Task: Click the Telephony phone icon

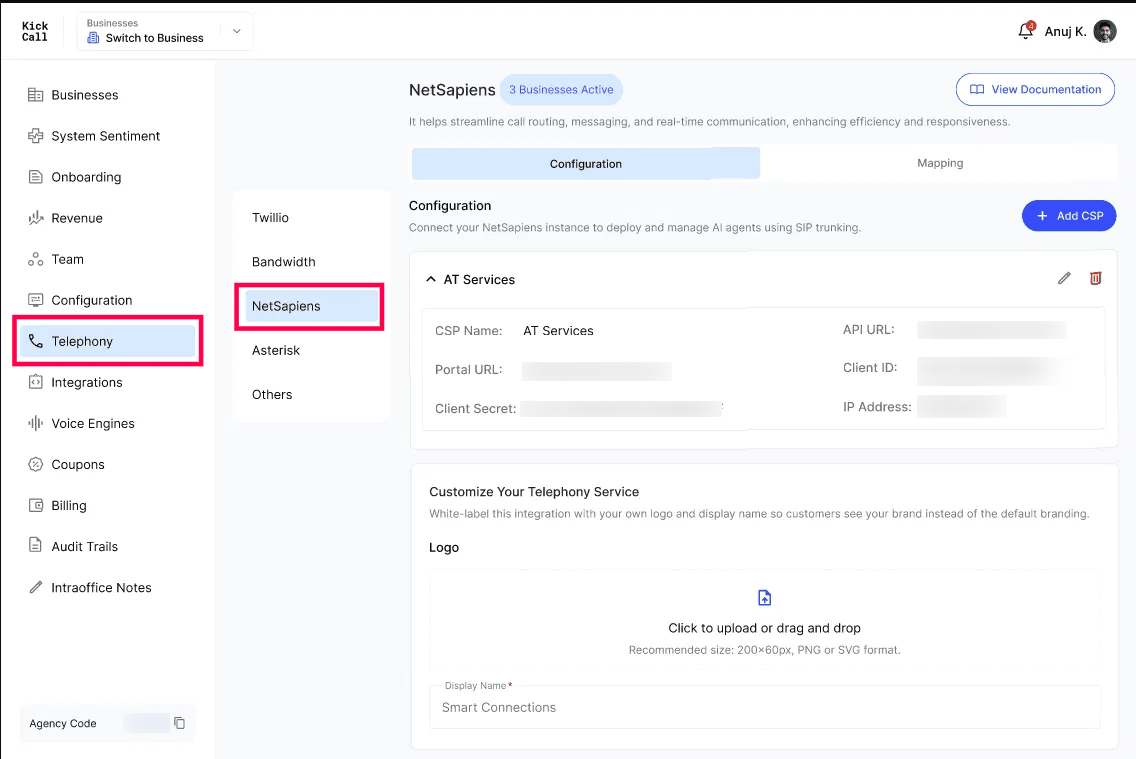Action: [35, 341]
